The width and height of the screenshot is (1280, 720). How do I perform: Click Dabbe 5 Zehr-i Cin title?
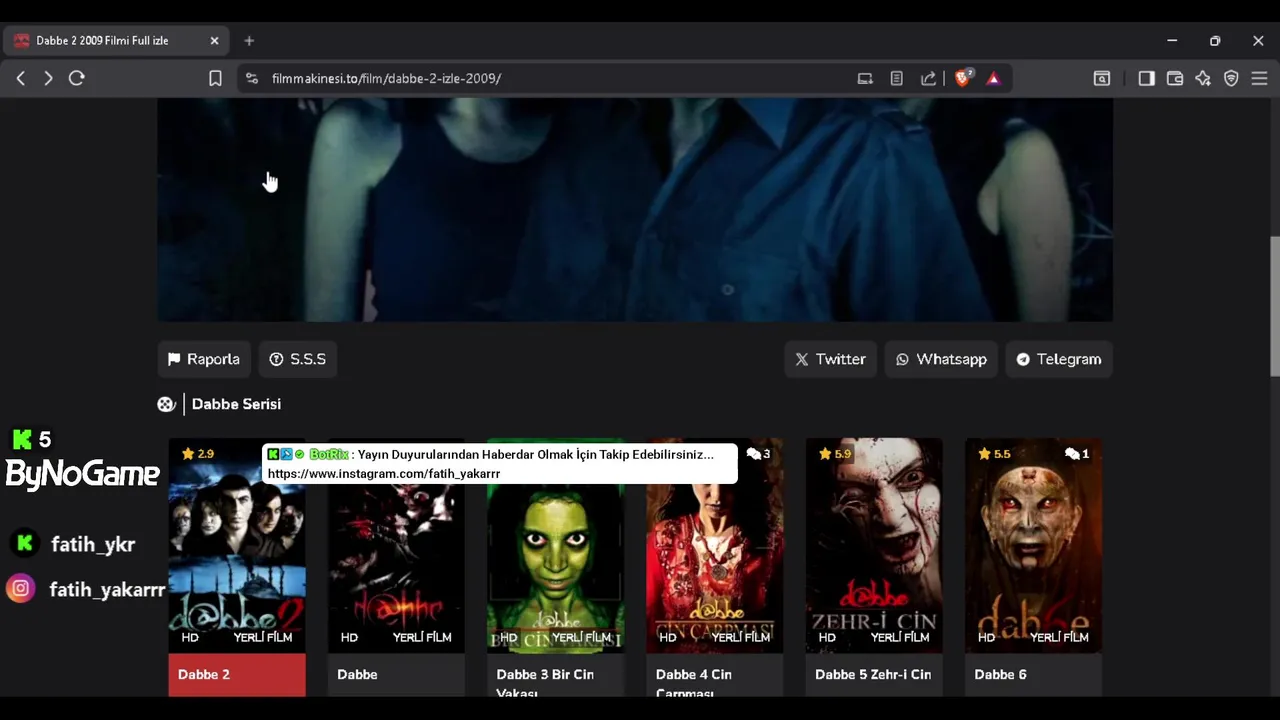click(873, 674)
